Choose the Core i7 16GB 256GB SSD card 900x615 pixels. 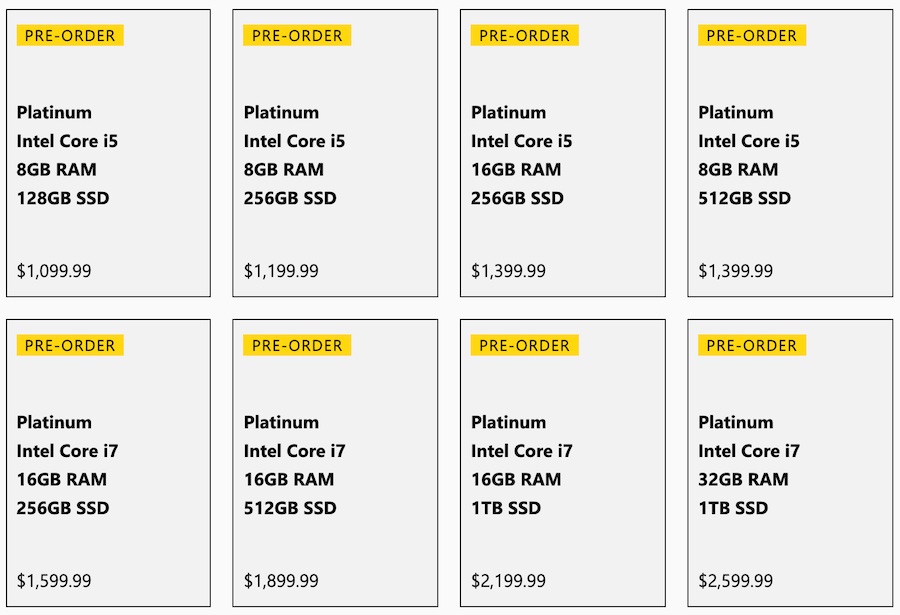pyautogui.click(x=108, y=465)
